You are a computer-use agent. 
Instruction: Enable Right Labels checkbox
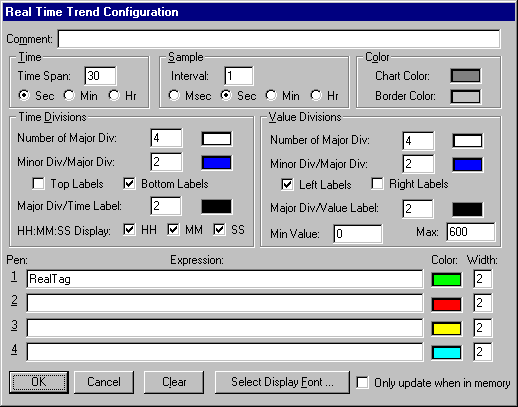click(377, 184)
